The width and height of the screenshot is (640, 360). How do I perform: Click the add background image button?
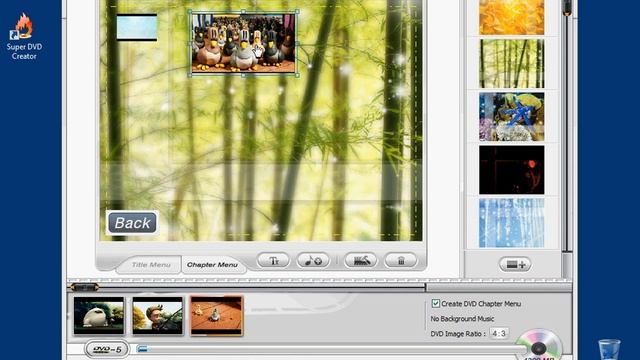[x=515, y=264]
